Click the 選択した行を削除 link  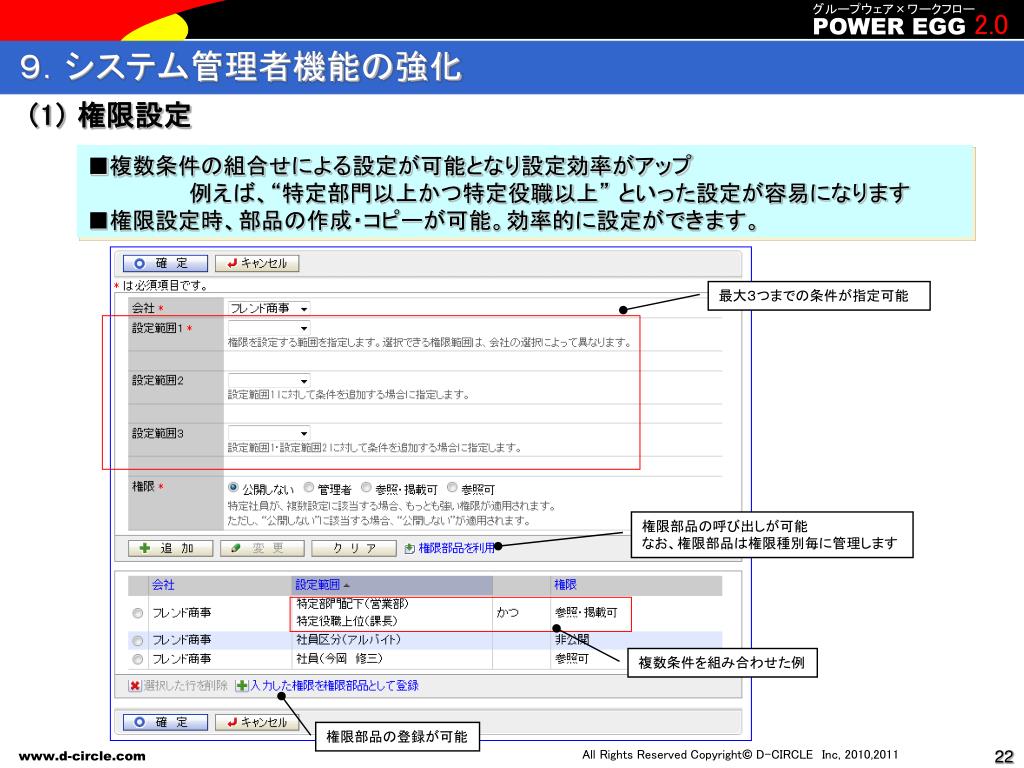point(185,685)
